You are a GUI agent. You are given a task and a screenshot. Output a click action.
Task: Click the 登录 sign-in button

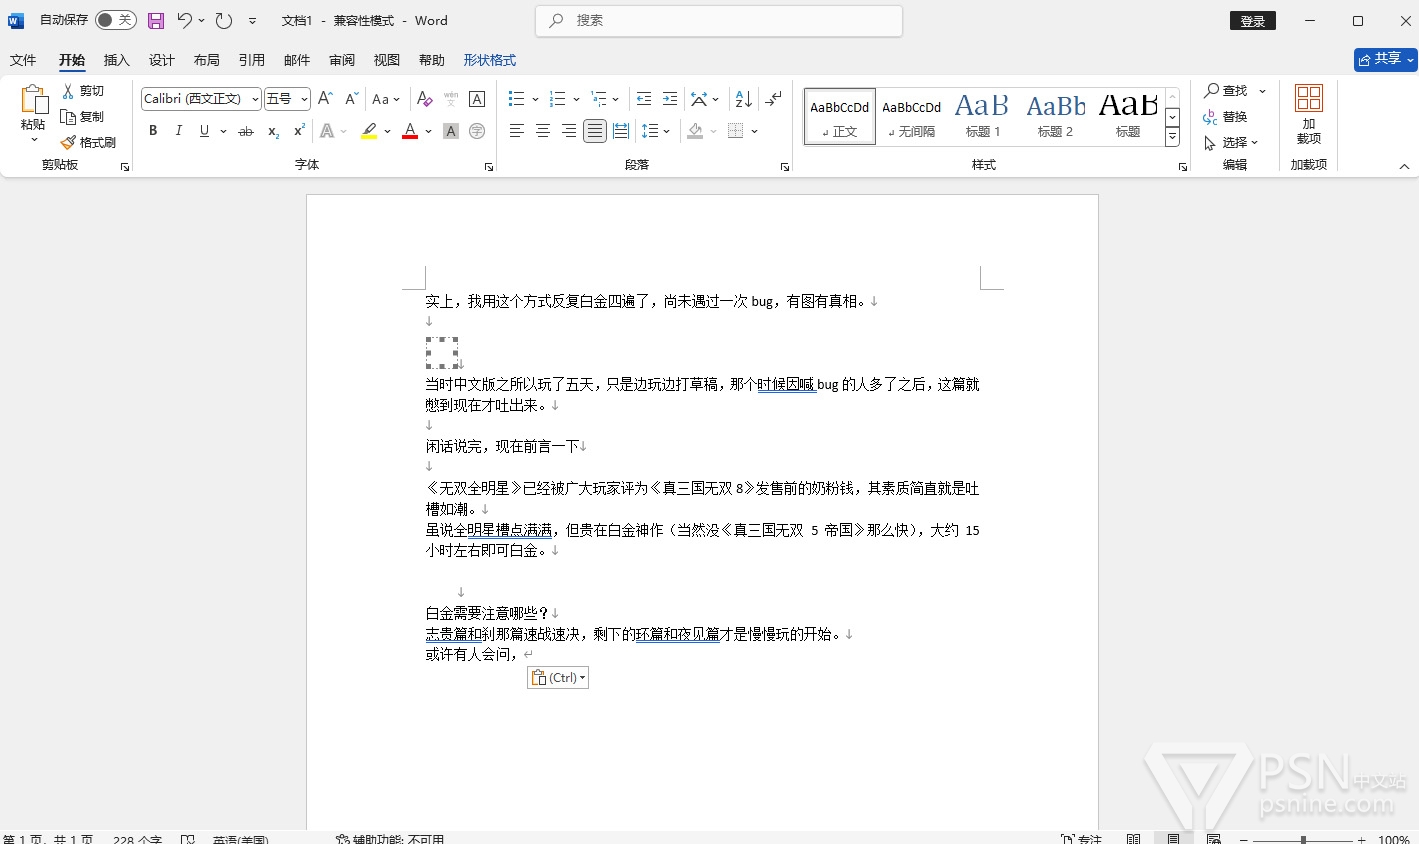pos(1253,21)
